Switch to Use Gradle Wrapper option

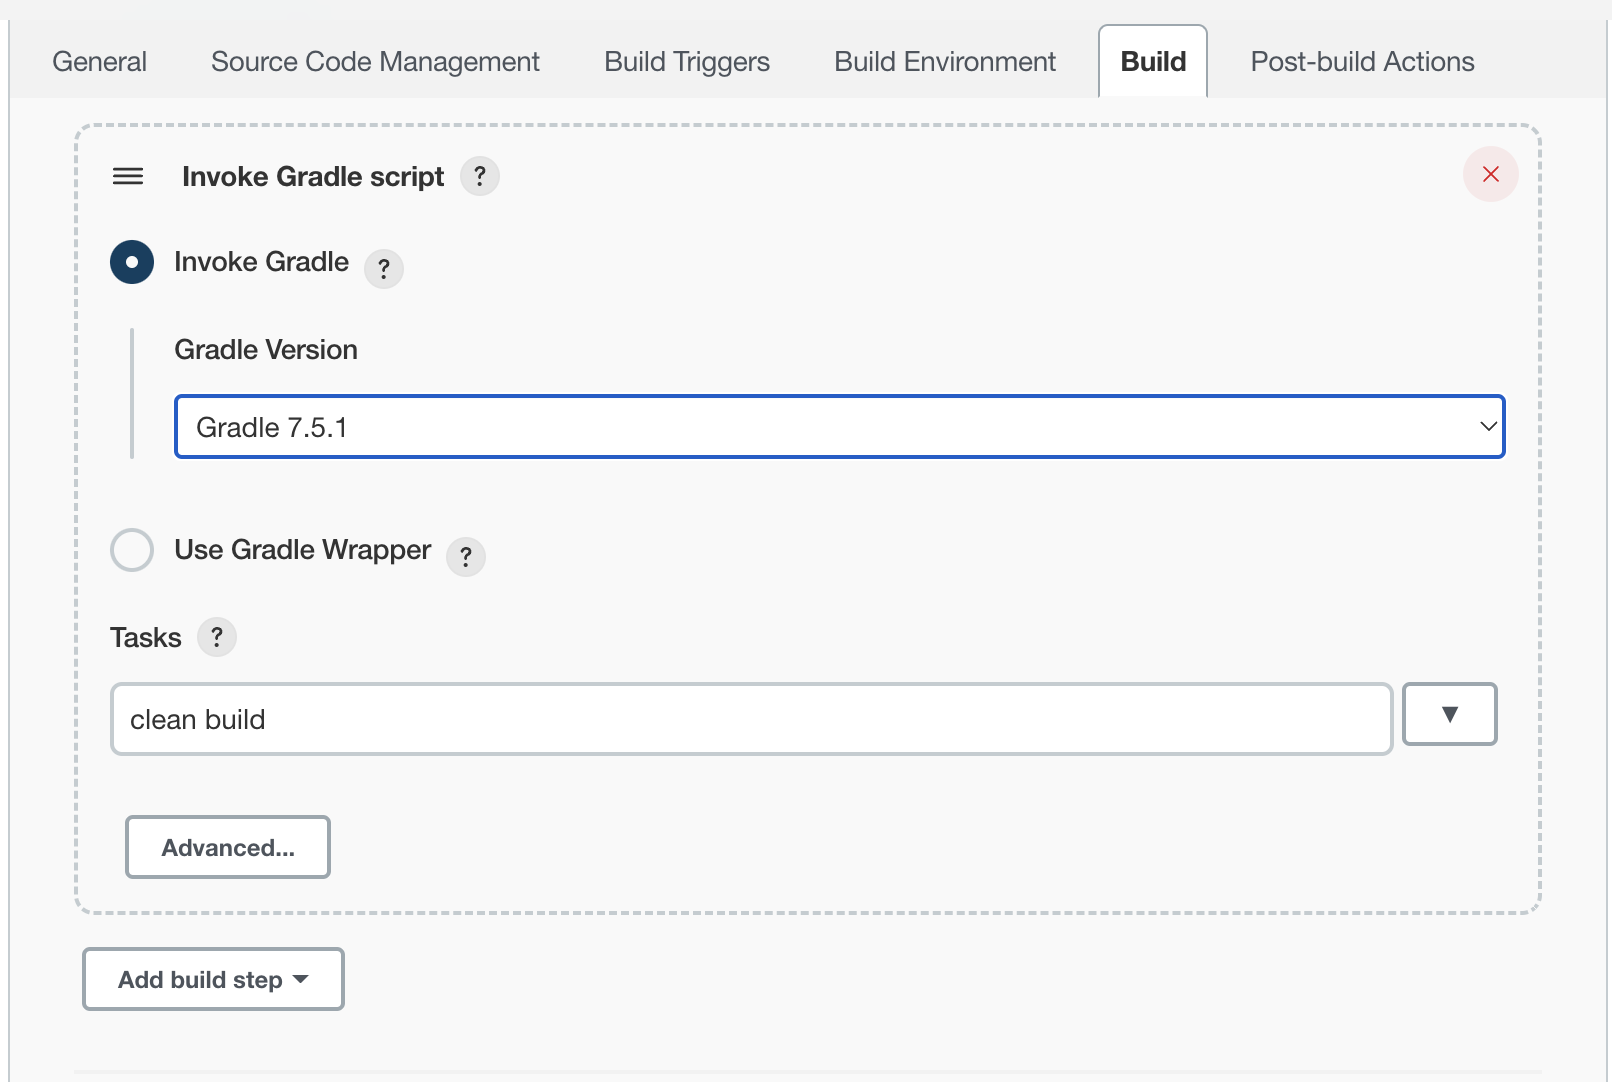point(131,550)
